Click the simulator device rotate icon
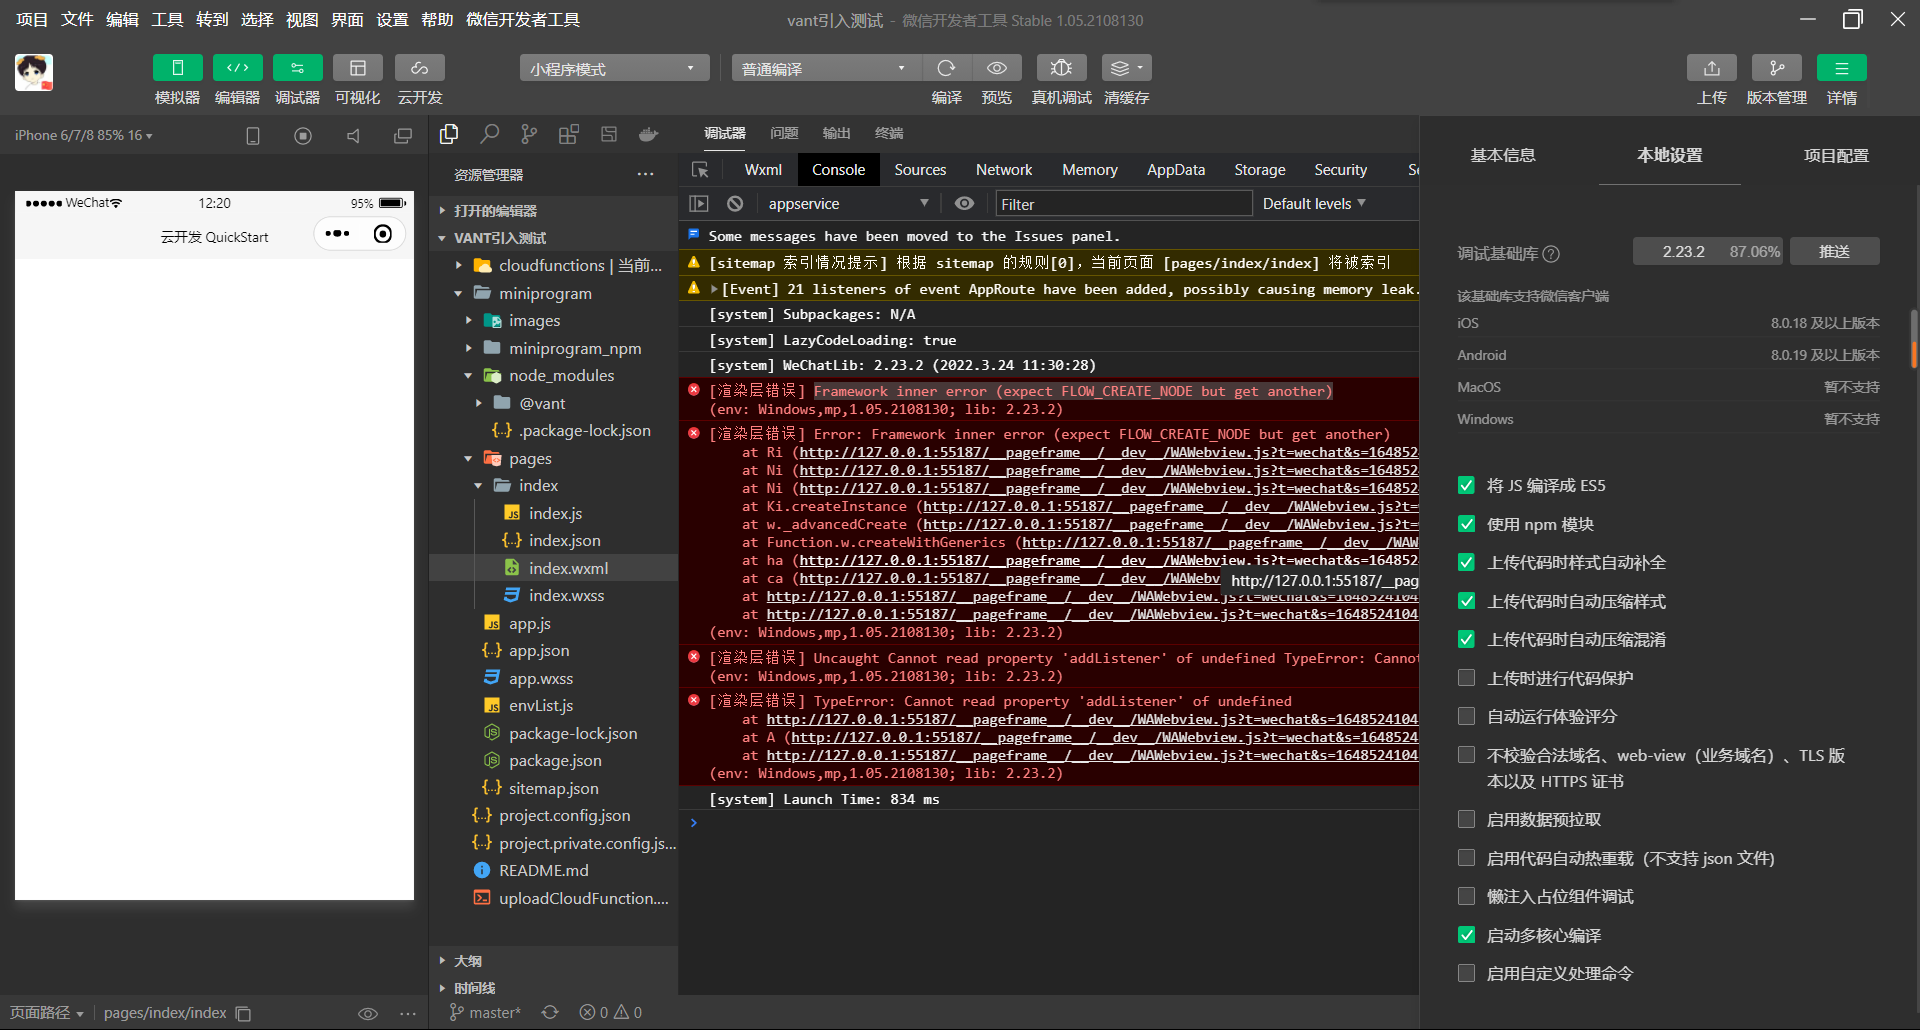 pos(253,136)
